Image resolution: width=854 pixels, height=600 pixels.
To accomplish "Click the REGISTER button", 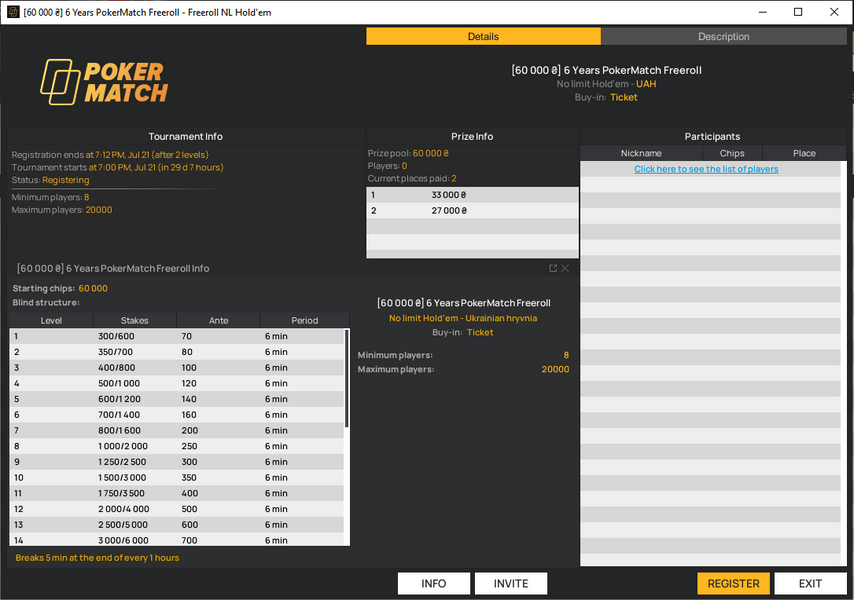I will tap(733, 584).
